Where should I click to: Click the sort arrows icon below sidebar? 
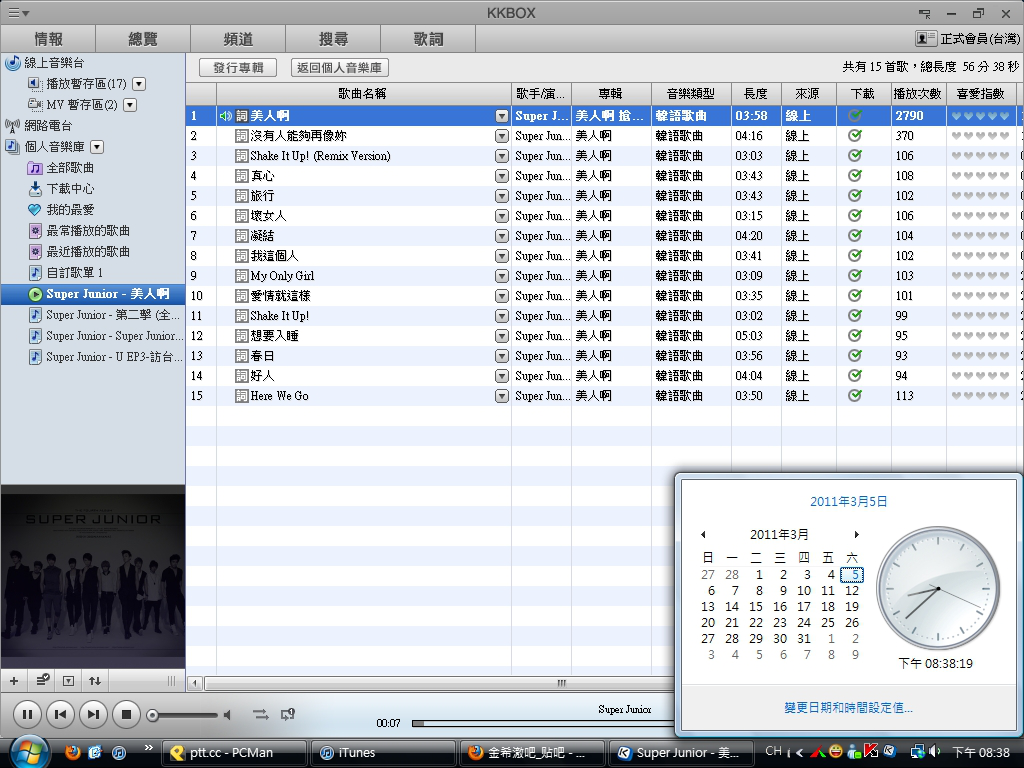point(95,681)
